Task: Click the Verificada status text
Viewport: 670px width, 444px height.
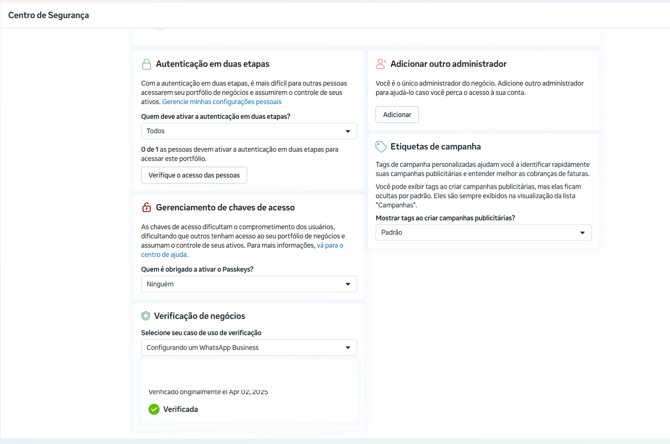Action: coord(180,409)
